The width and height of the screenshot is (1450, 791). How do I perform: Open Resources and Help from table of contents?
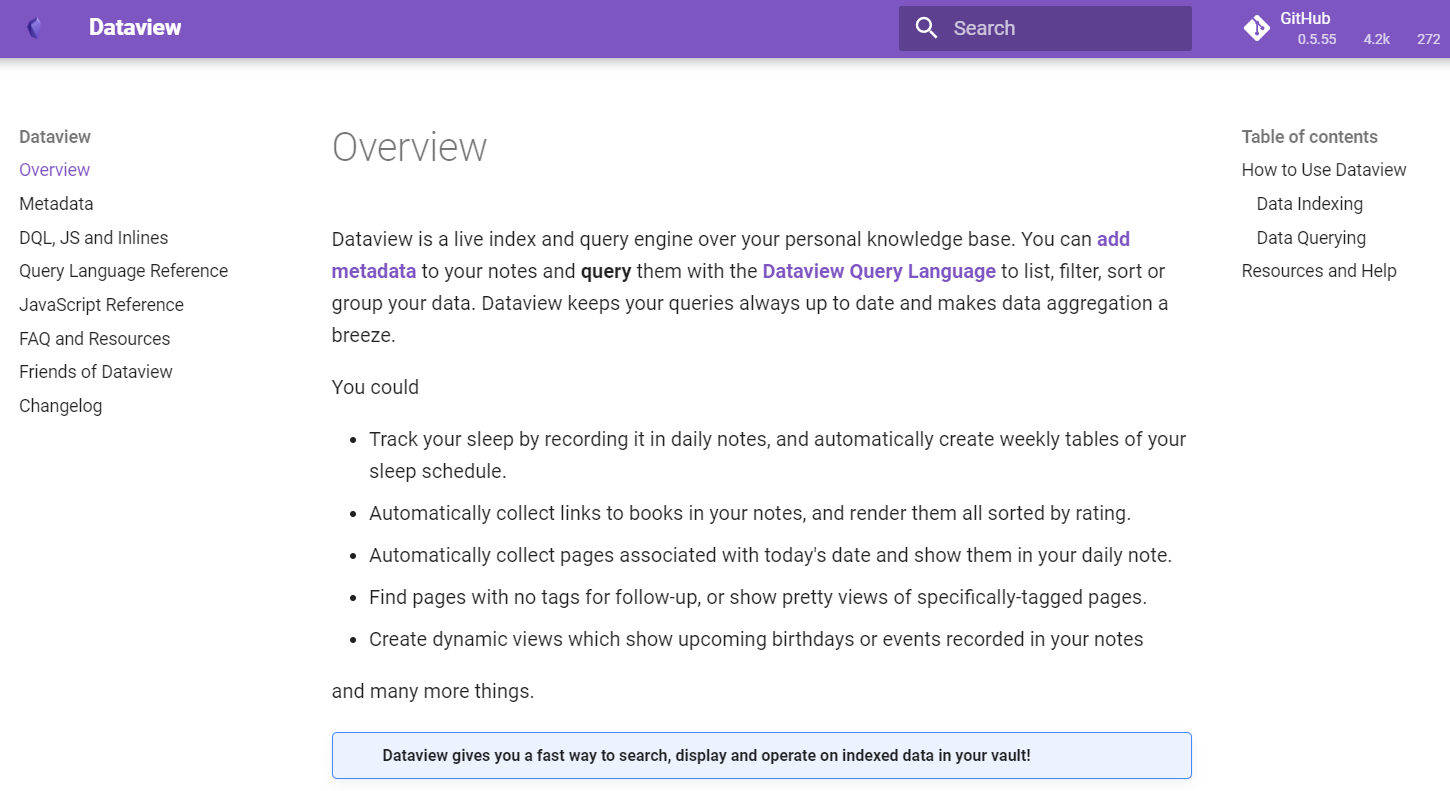[1318, 270]
